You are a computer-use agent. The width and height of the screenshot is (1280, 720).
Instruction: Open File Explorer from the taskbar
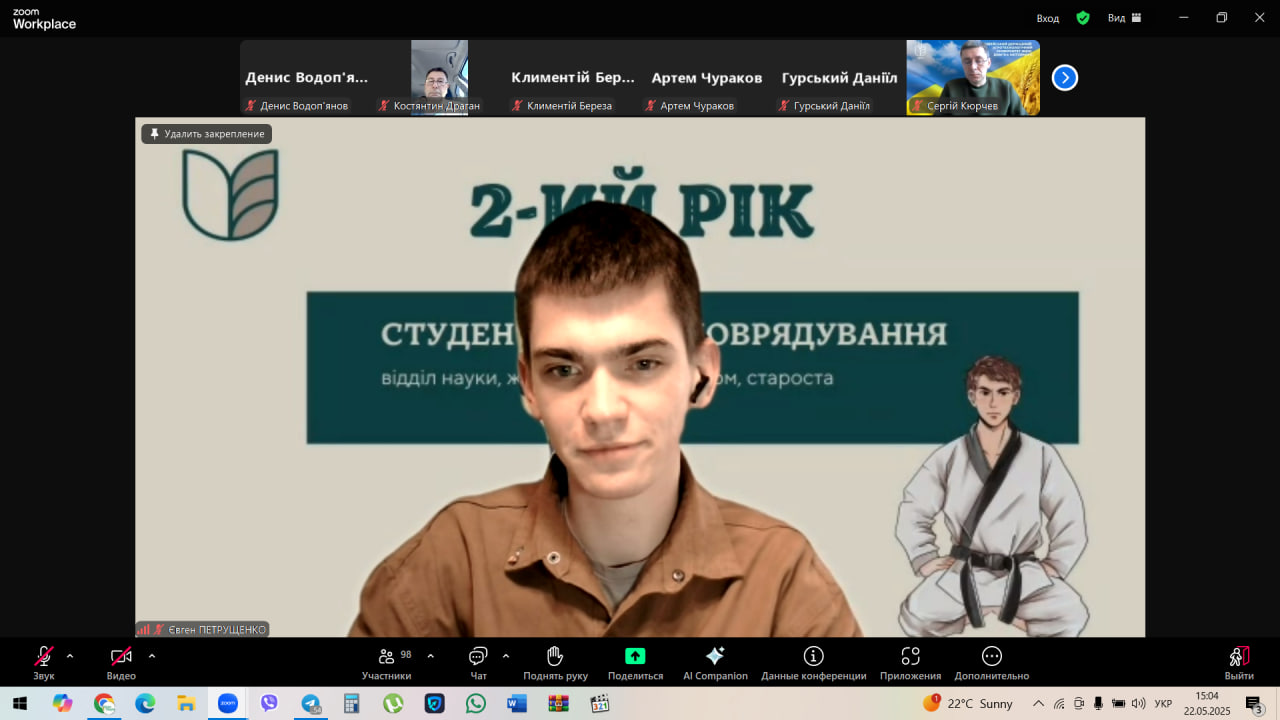pyautogui.click(x=186, y=703)
